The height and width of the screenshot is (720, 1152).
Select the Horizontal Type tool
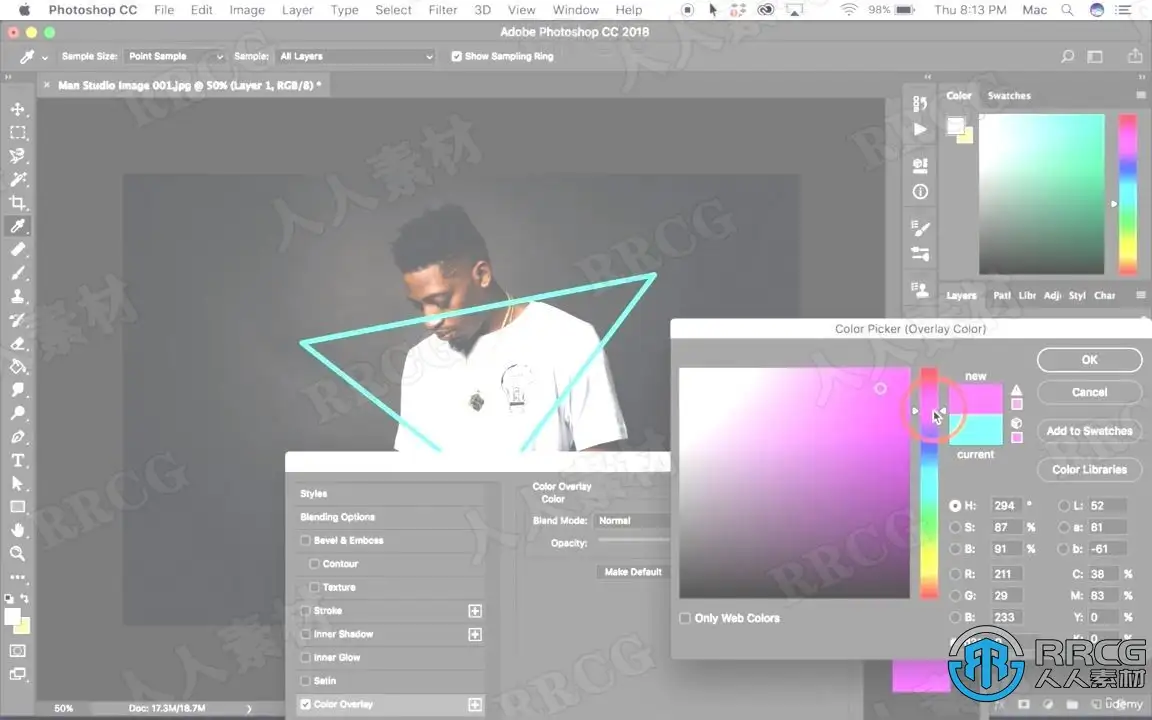point(18,460)
